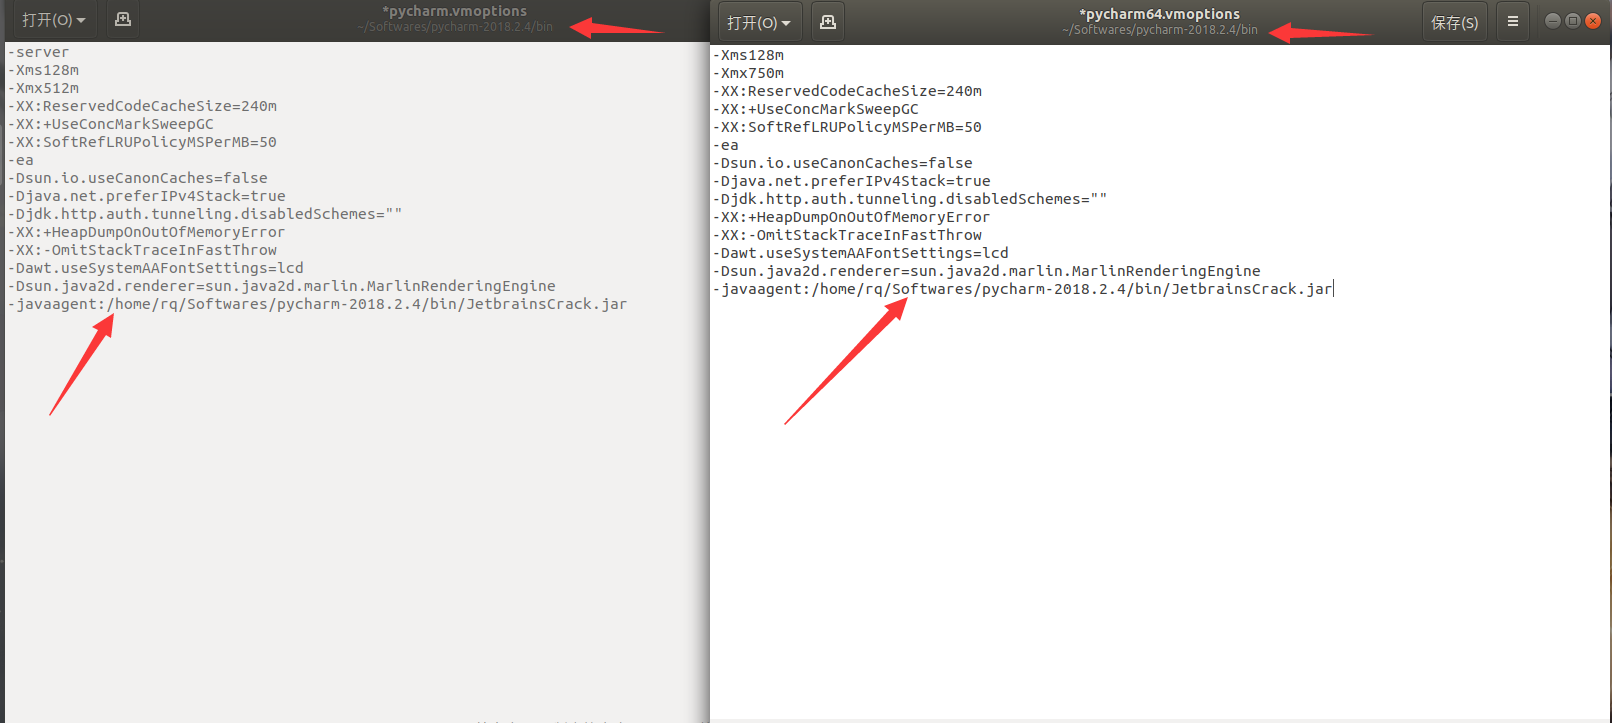Image resolution: width=1612 pixels, height=723 pixels.
Task: Click -XX:ReservedCodeCacheSize=240m line in left editor
Action: [142, 106]
